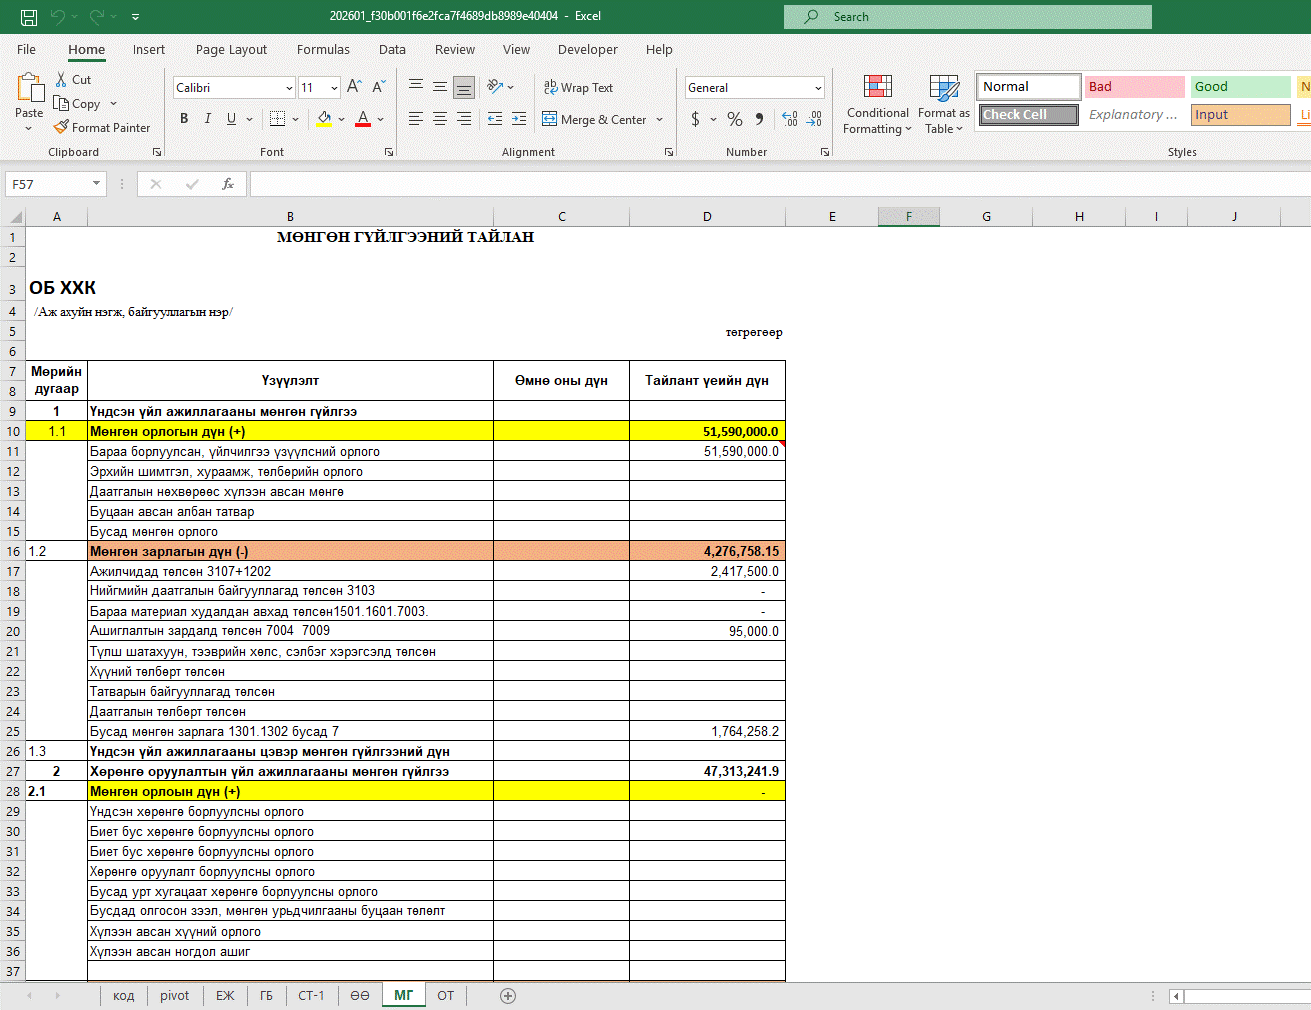Image resolution: width=1311 pixels, height=1010 pixels.
Task: Click the Increase Font Size icon
Action: [354, 88]
